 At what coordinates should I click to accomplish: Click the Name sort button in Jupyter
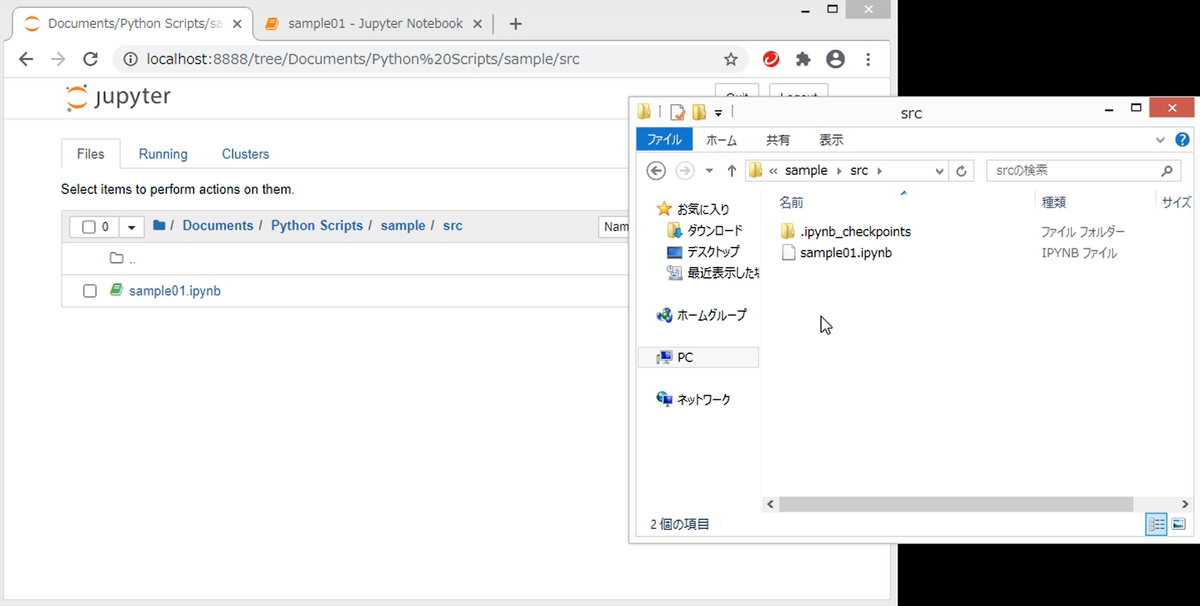(614, 227)
